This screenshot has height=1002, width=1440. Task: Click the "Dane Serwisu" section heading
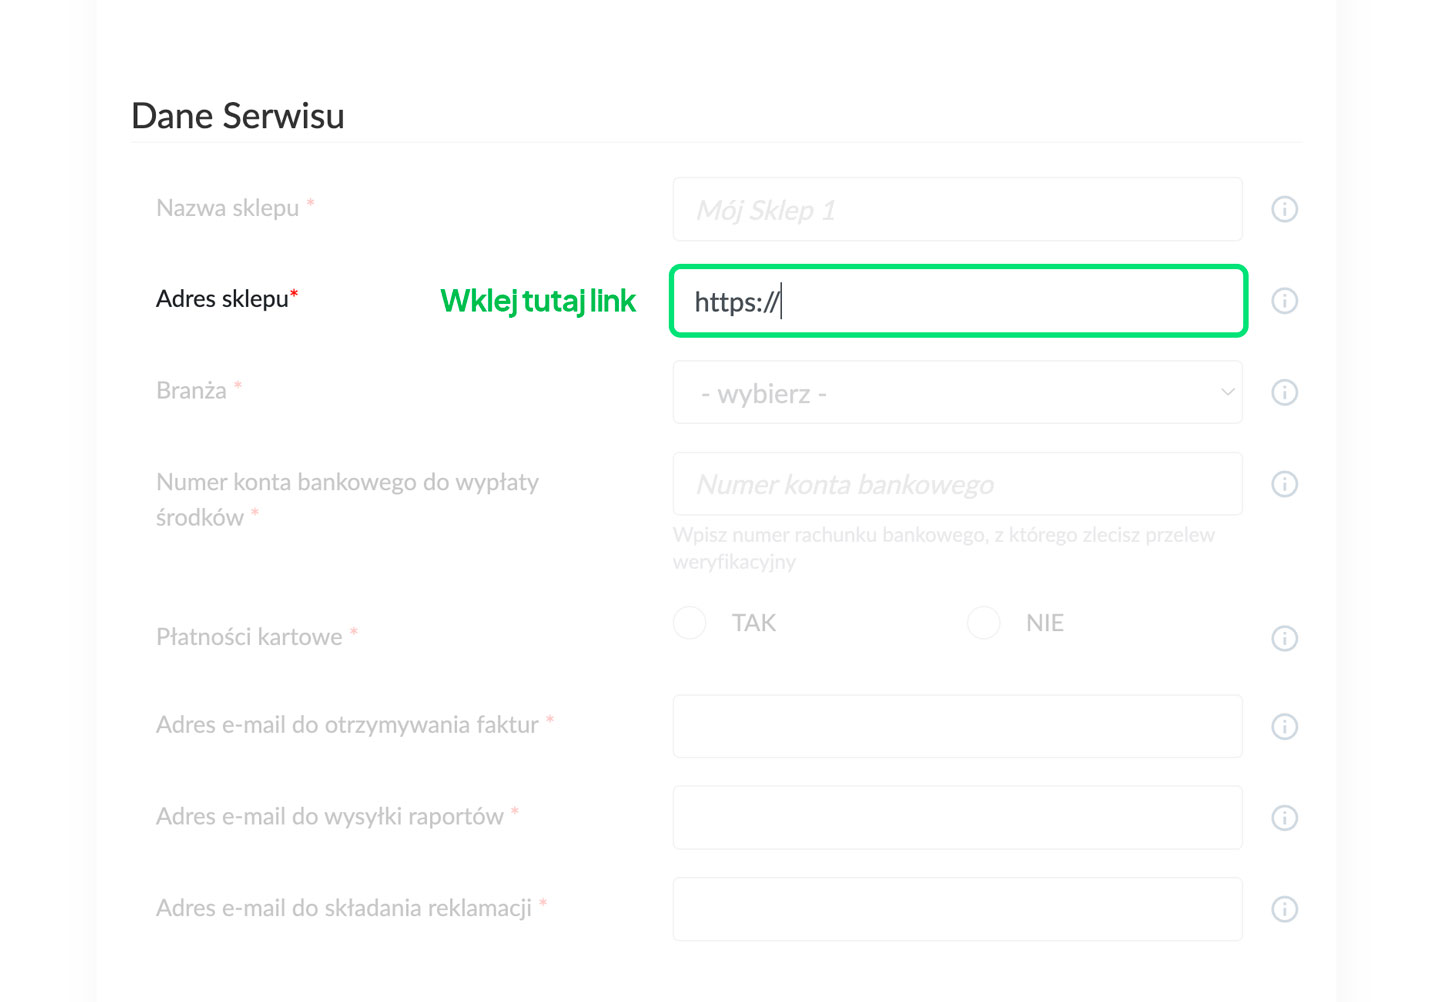[x=238, y=116]
